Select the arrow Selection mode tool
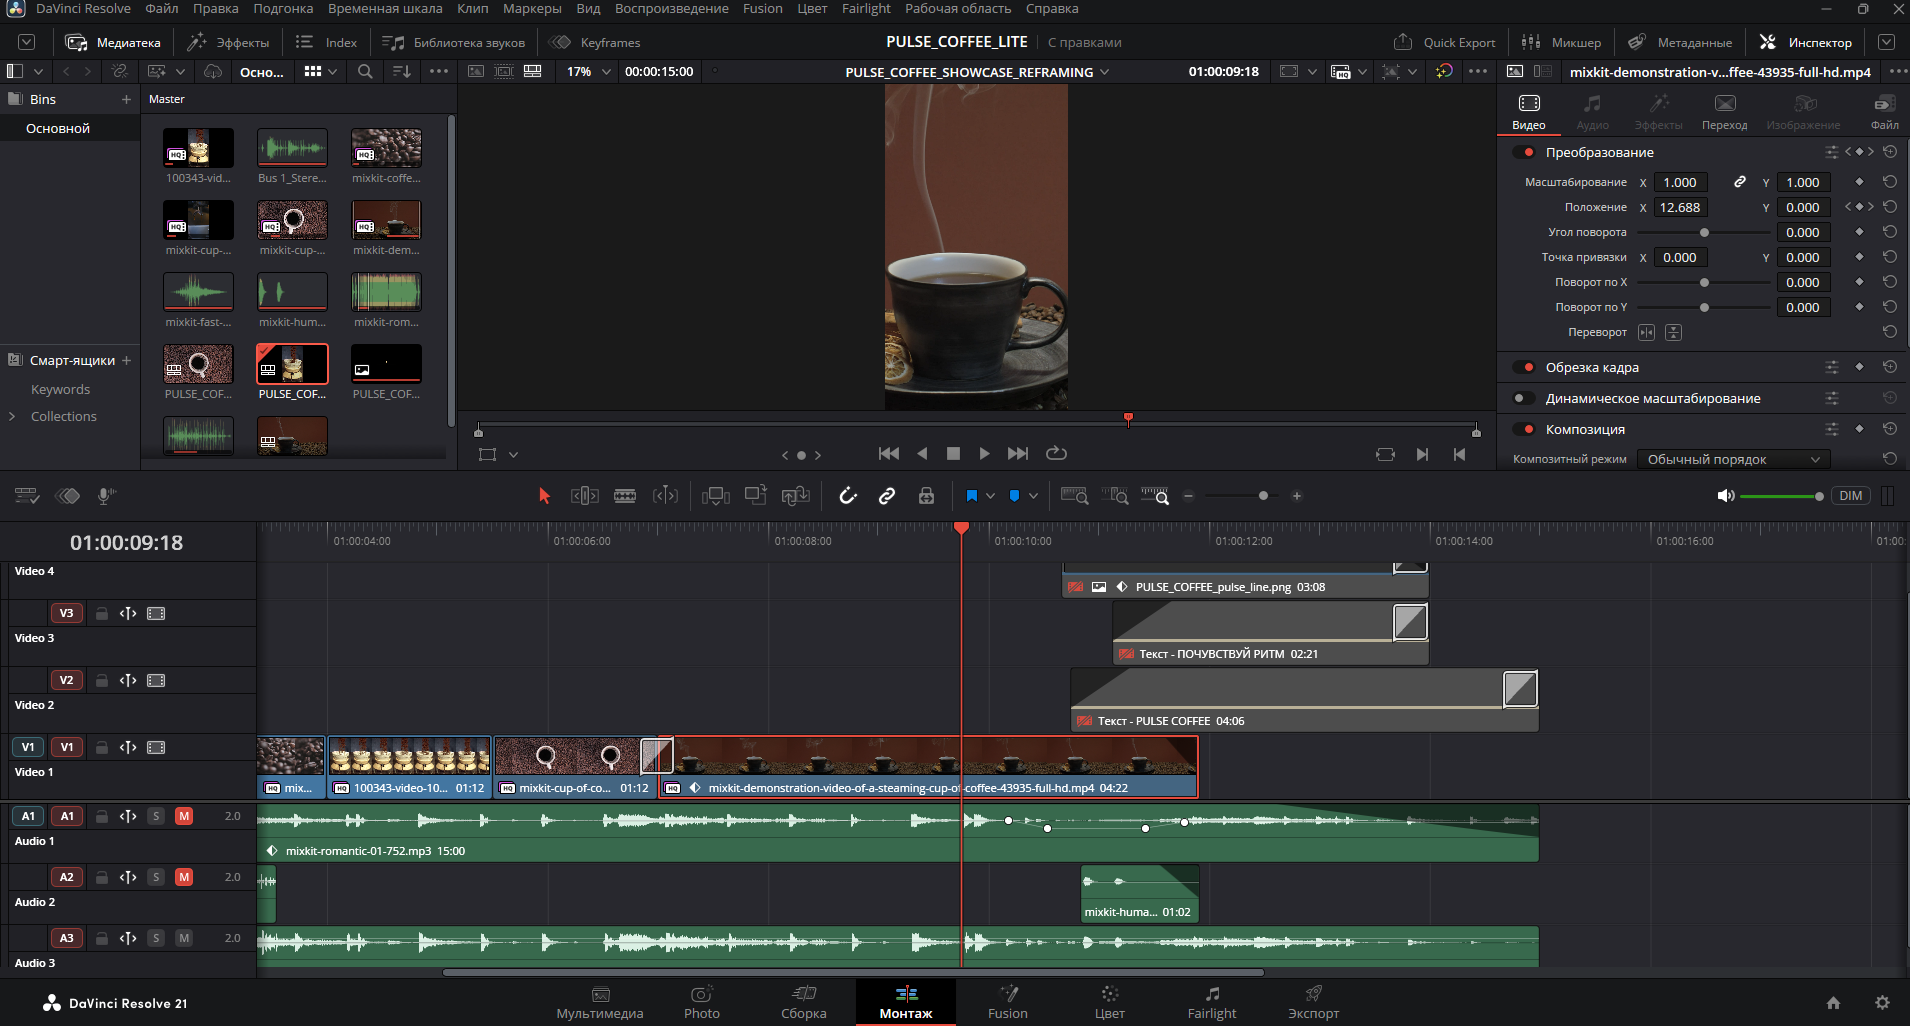The width and height of the screenshot is (1910, 1026). click(544, 496)
